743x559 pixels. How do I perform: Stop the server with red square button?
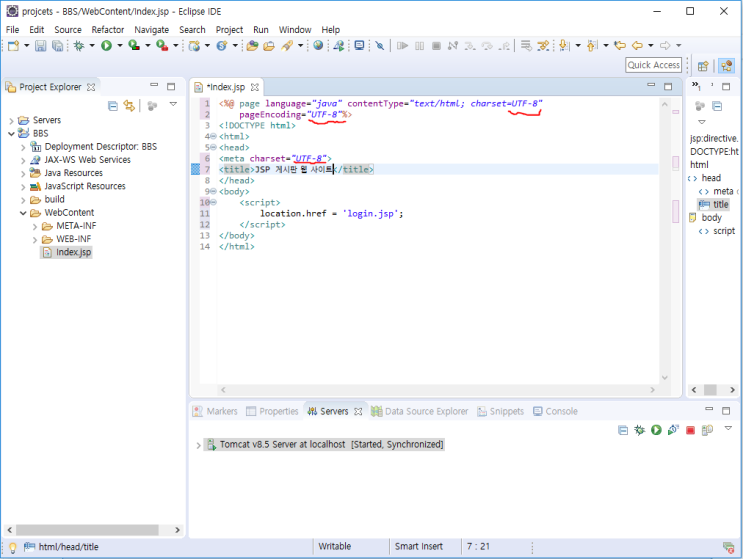pos(690,430)
